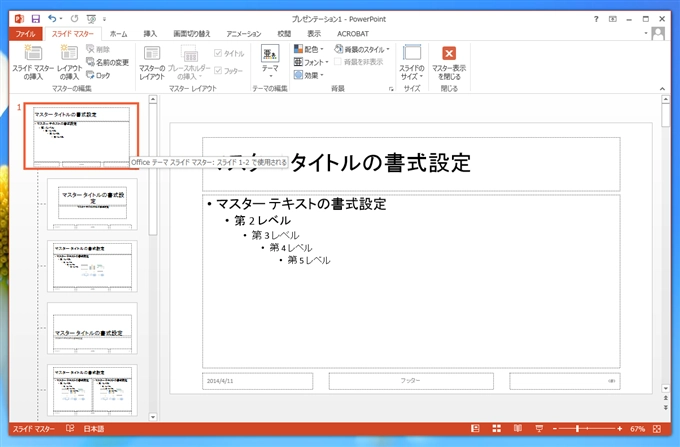Switch to the ACROBAT tab

pos(353,34)
